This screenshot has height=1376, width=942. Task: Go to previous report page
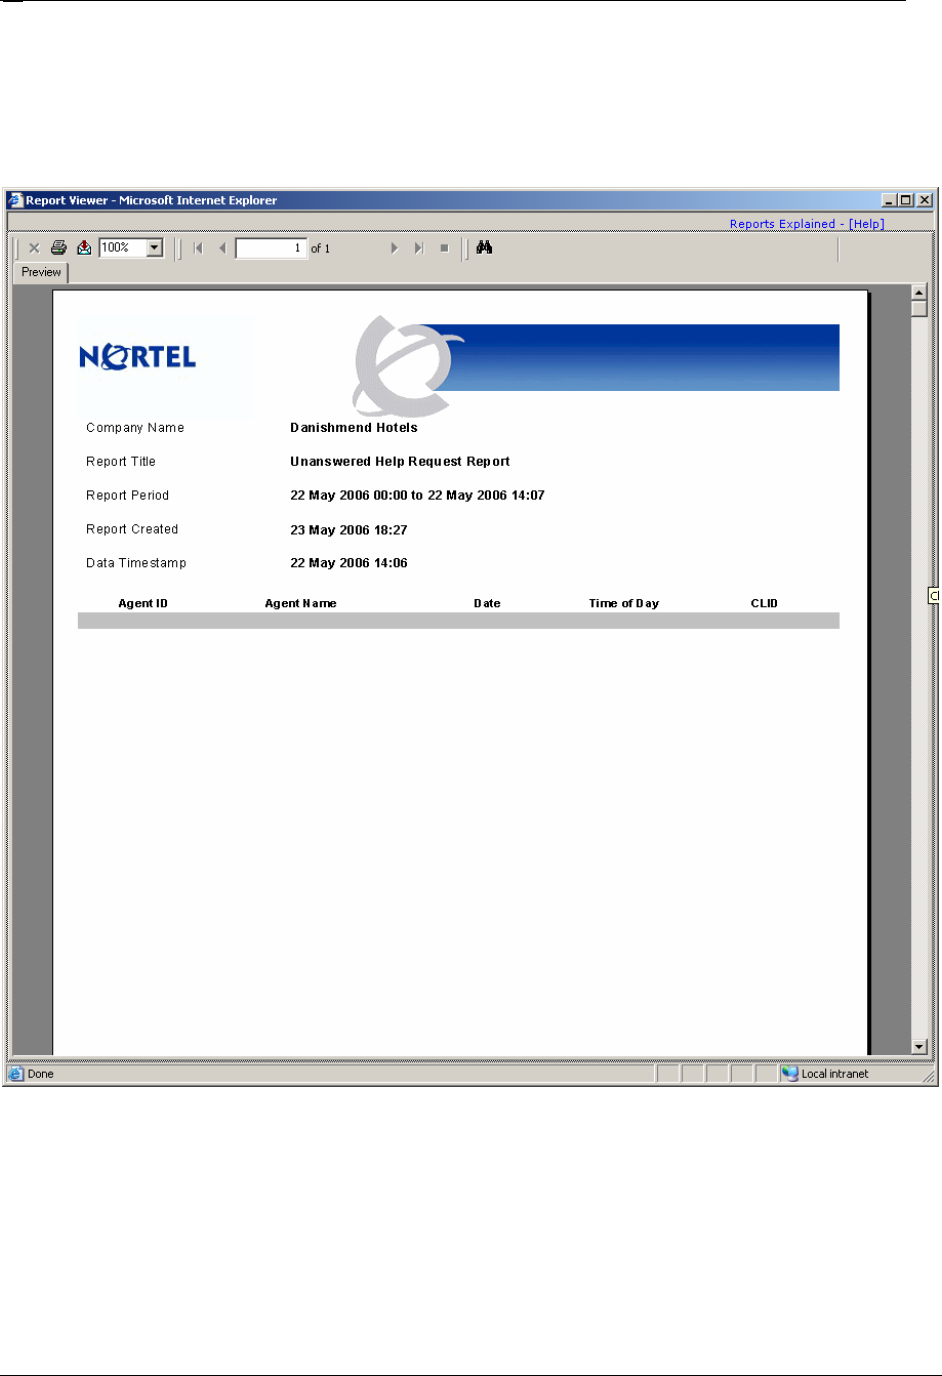pyautogui.click(x=222, y=248)
